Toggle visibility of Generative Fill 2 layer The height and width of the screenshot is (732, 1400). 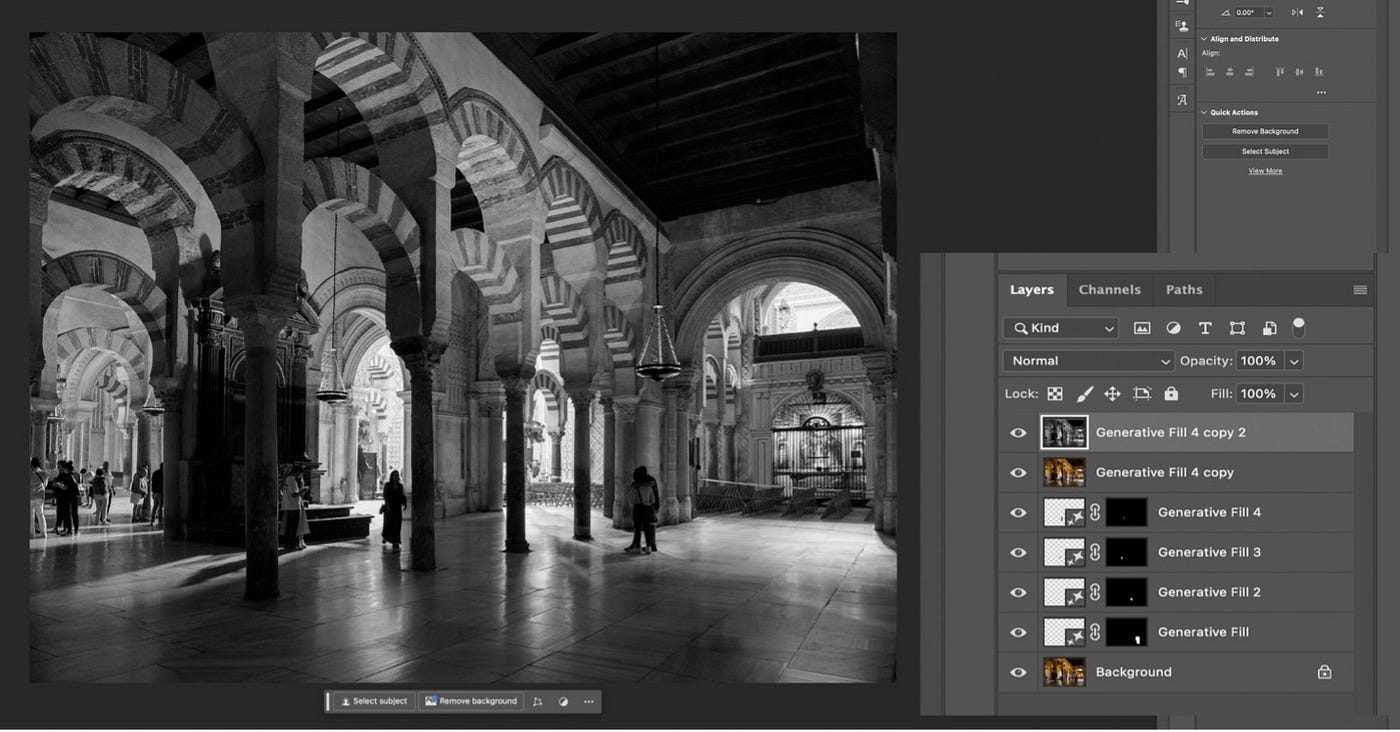(x=1018, y=593)
